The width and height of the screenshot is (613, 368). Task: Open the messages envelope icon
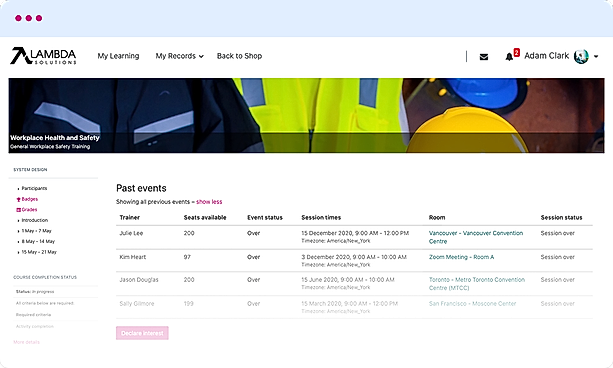484,57
